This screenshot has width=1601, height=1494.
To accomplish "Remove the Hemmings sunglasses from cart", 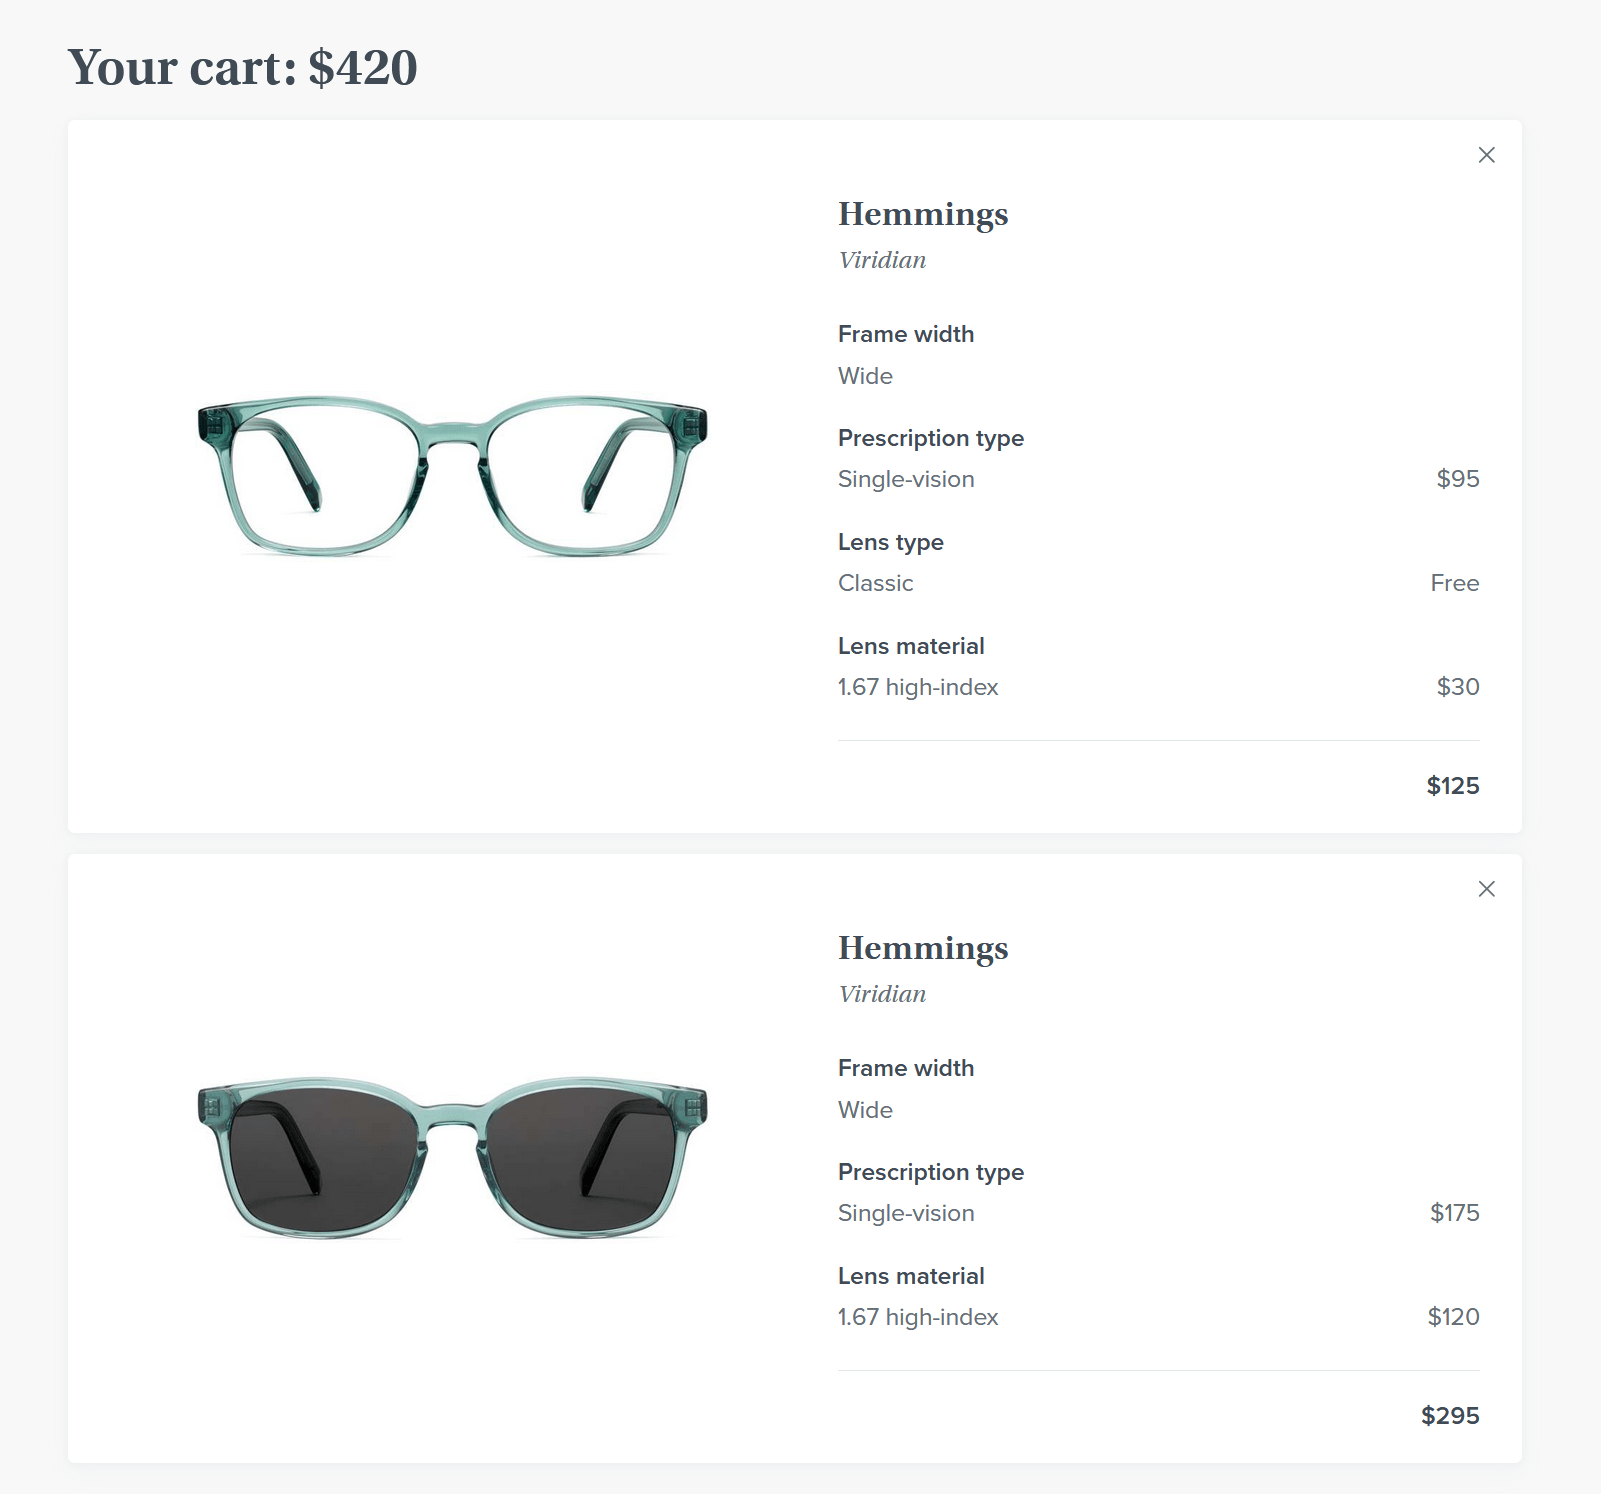I will coord(1487,889).
